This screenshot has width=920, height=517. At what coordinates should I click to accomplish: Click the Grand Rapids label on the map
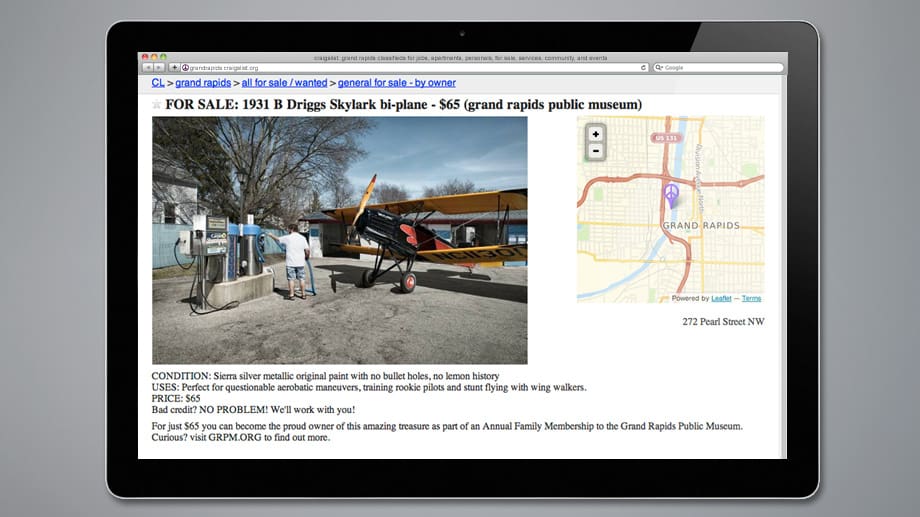[x=700, y=226]
